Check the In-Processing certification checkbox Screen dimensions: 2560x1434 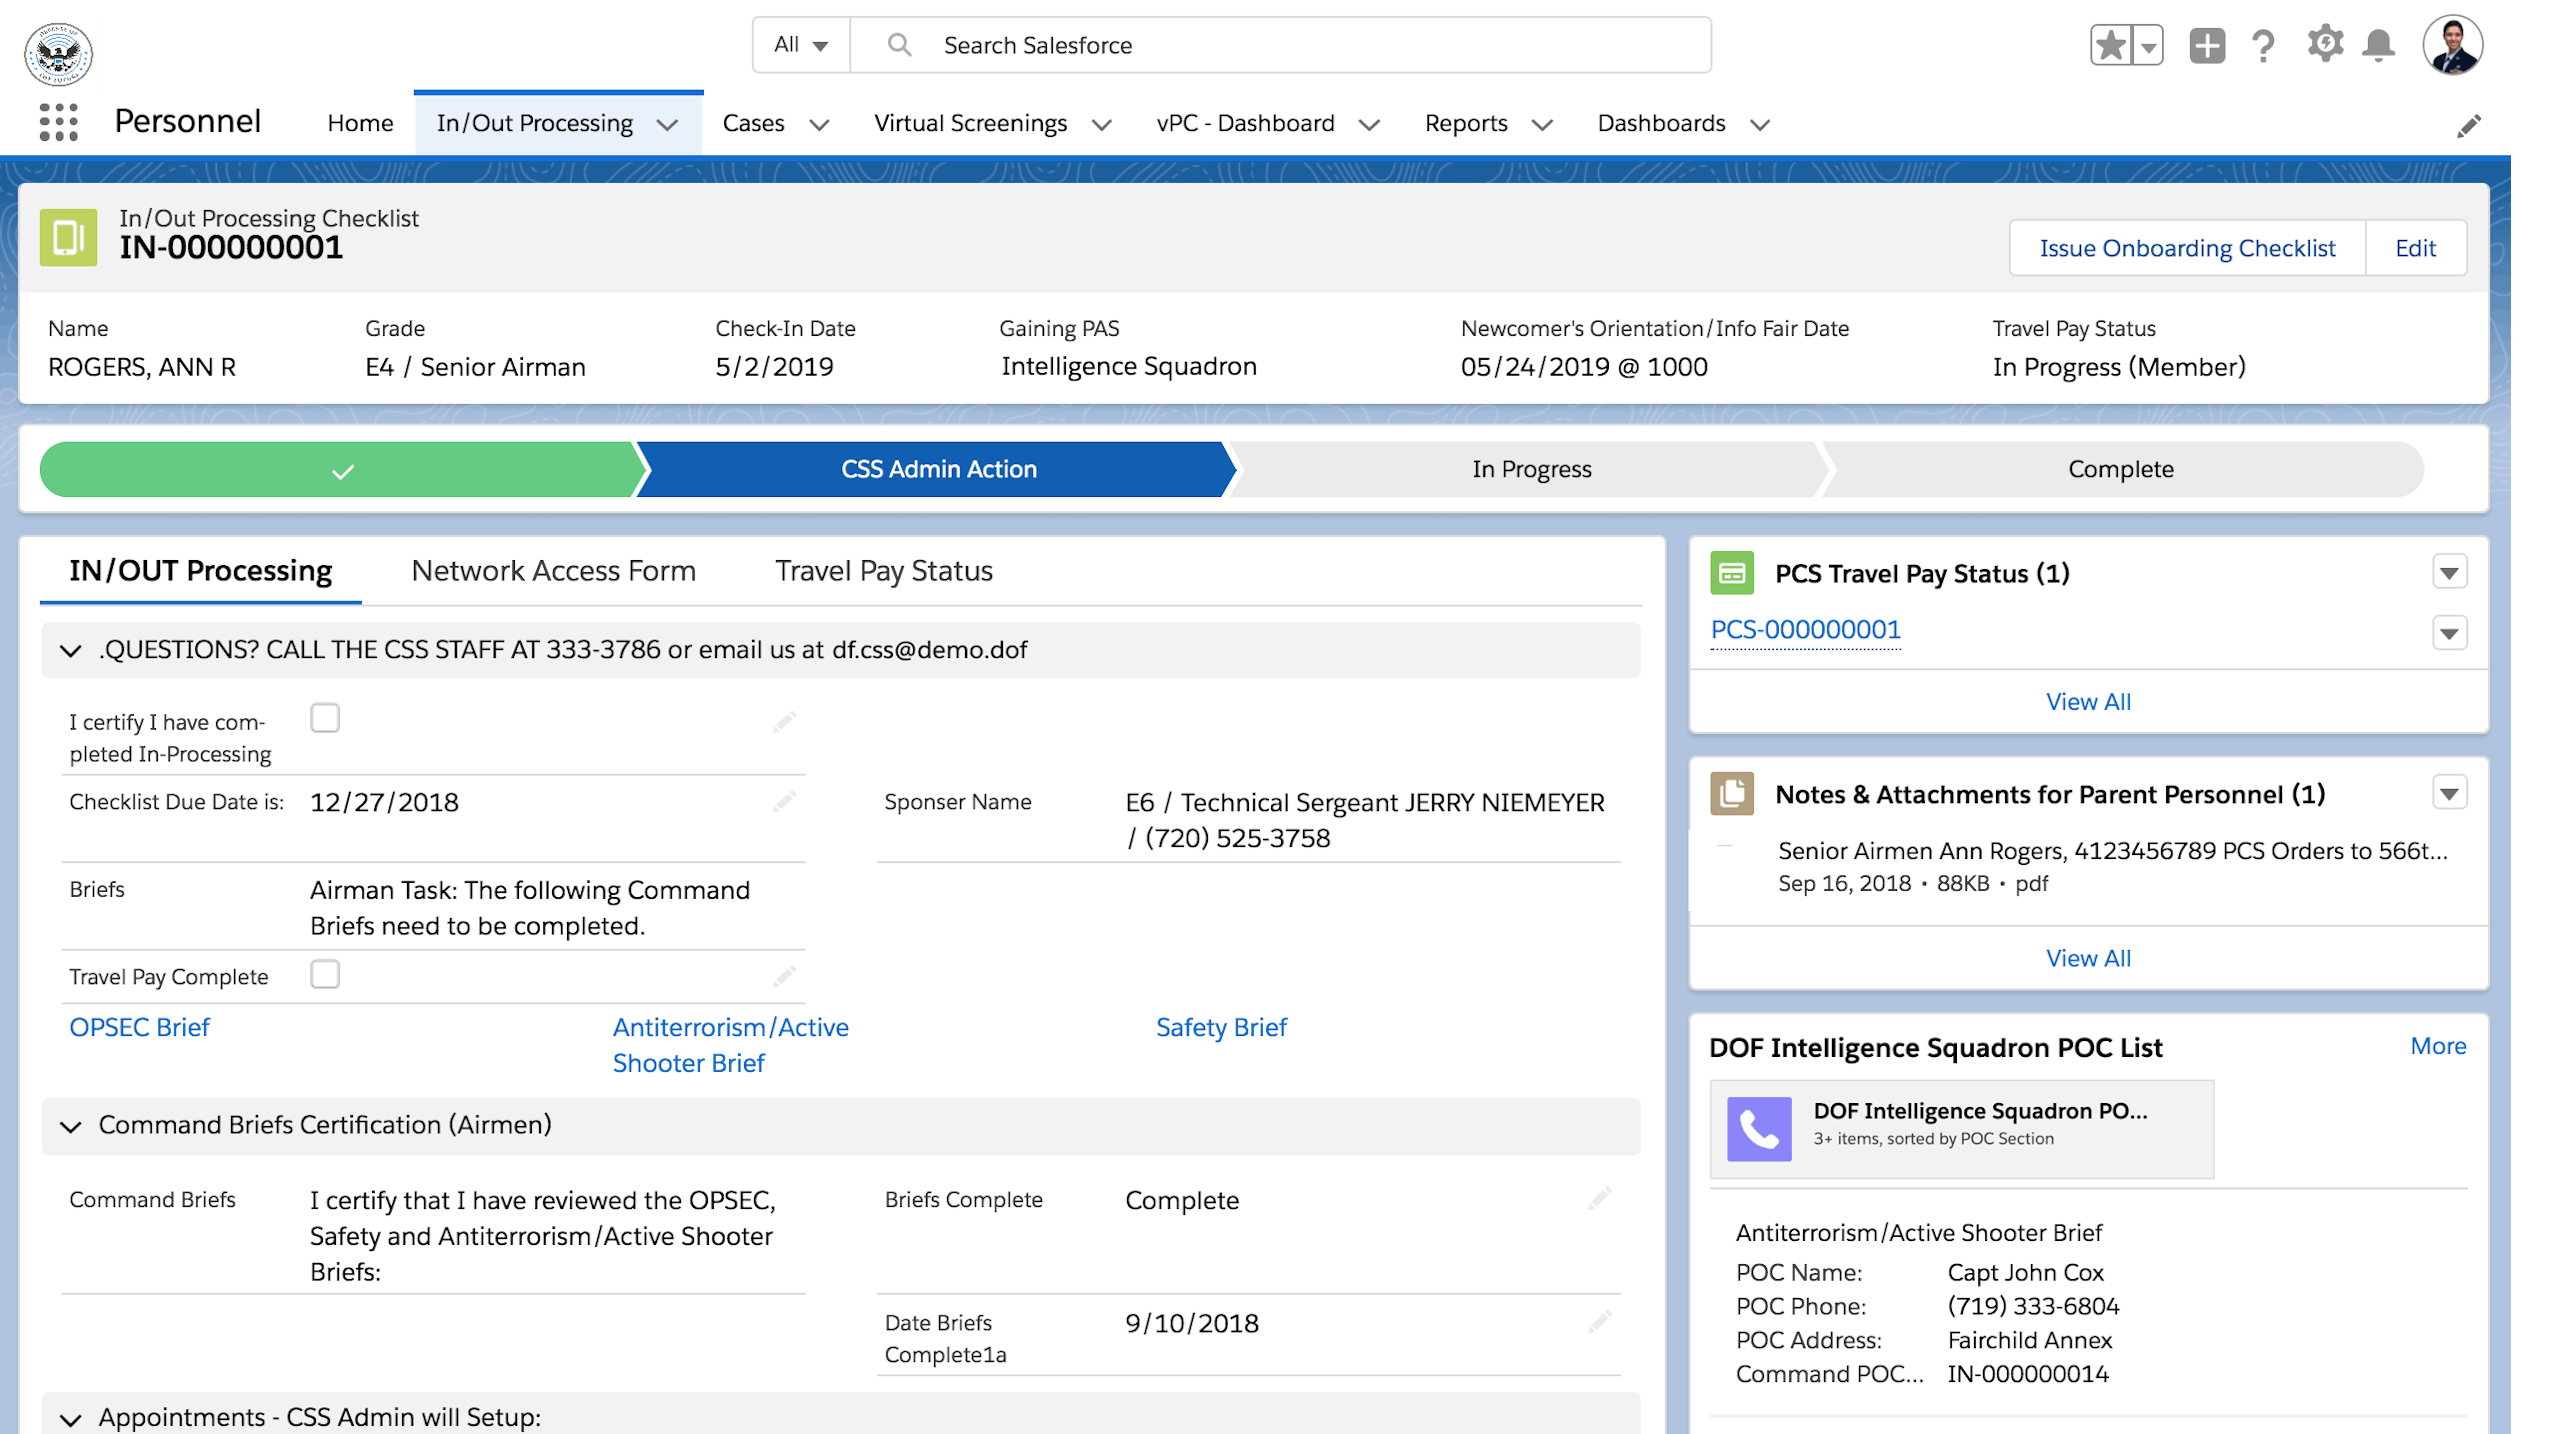tap(325, 718)
